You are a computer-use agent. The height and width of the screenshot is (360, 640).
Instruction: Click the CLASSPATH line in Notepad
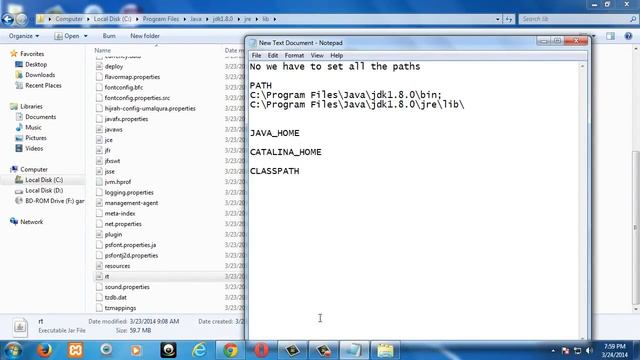[275, 171]
